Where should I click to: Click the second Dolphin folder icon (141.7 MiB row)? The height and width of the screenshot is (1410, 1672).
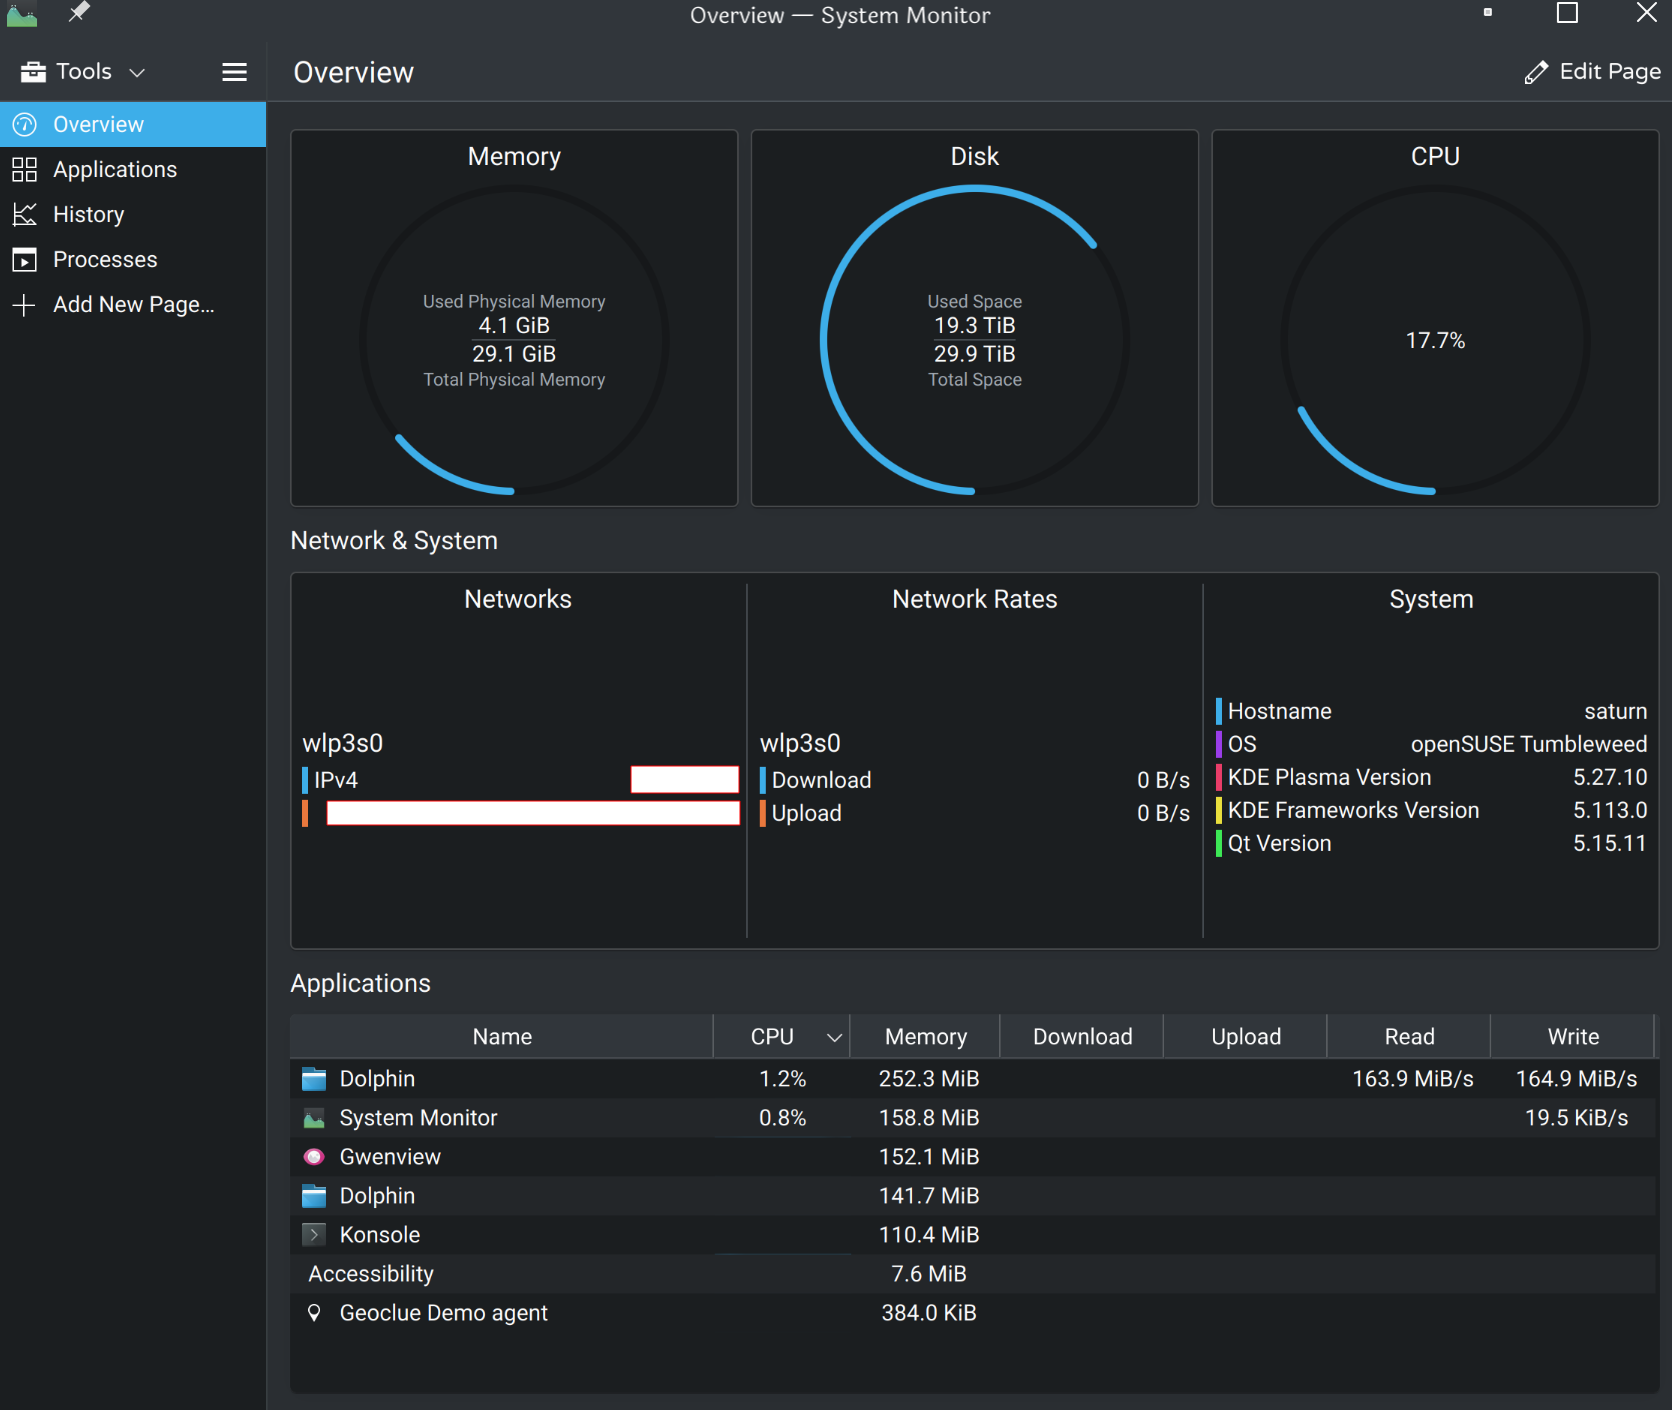coord(314,1196)
